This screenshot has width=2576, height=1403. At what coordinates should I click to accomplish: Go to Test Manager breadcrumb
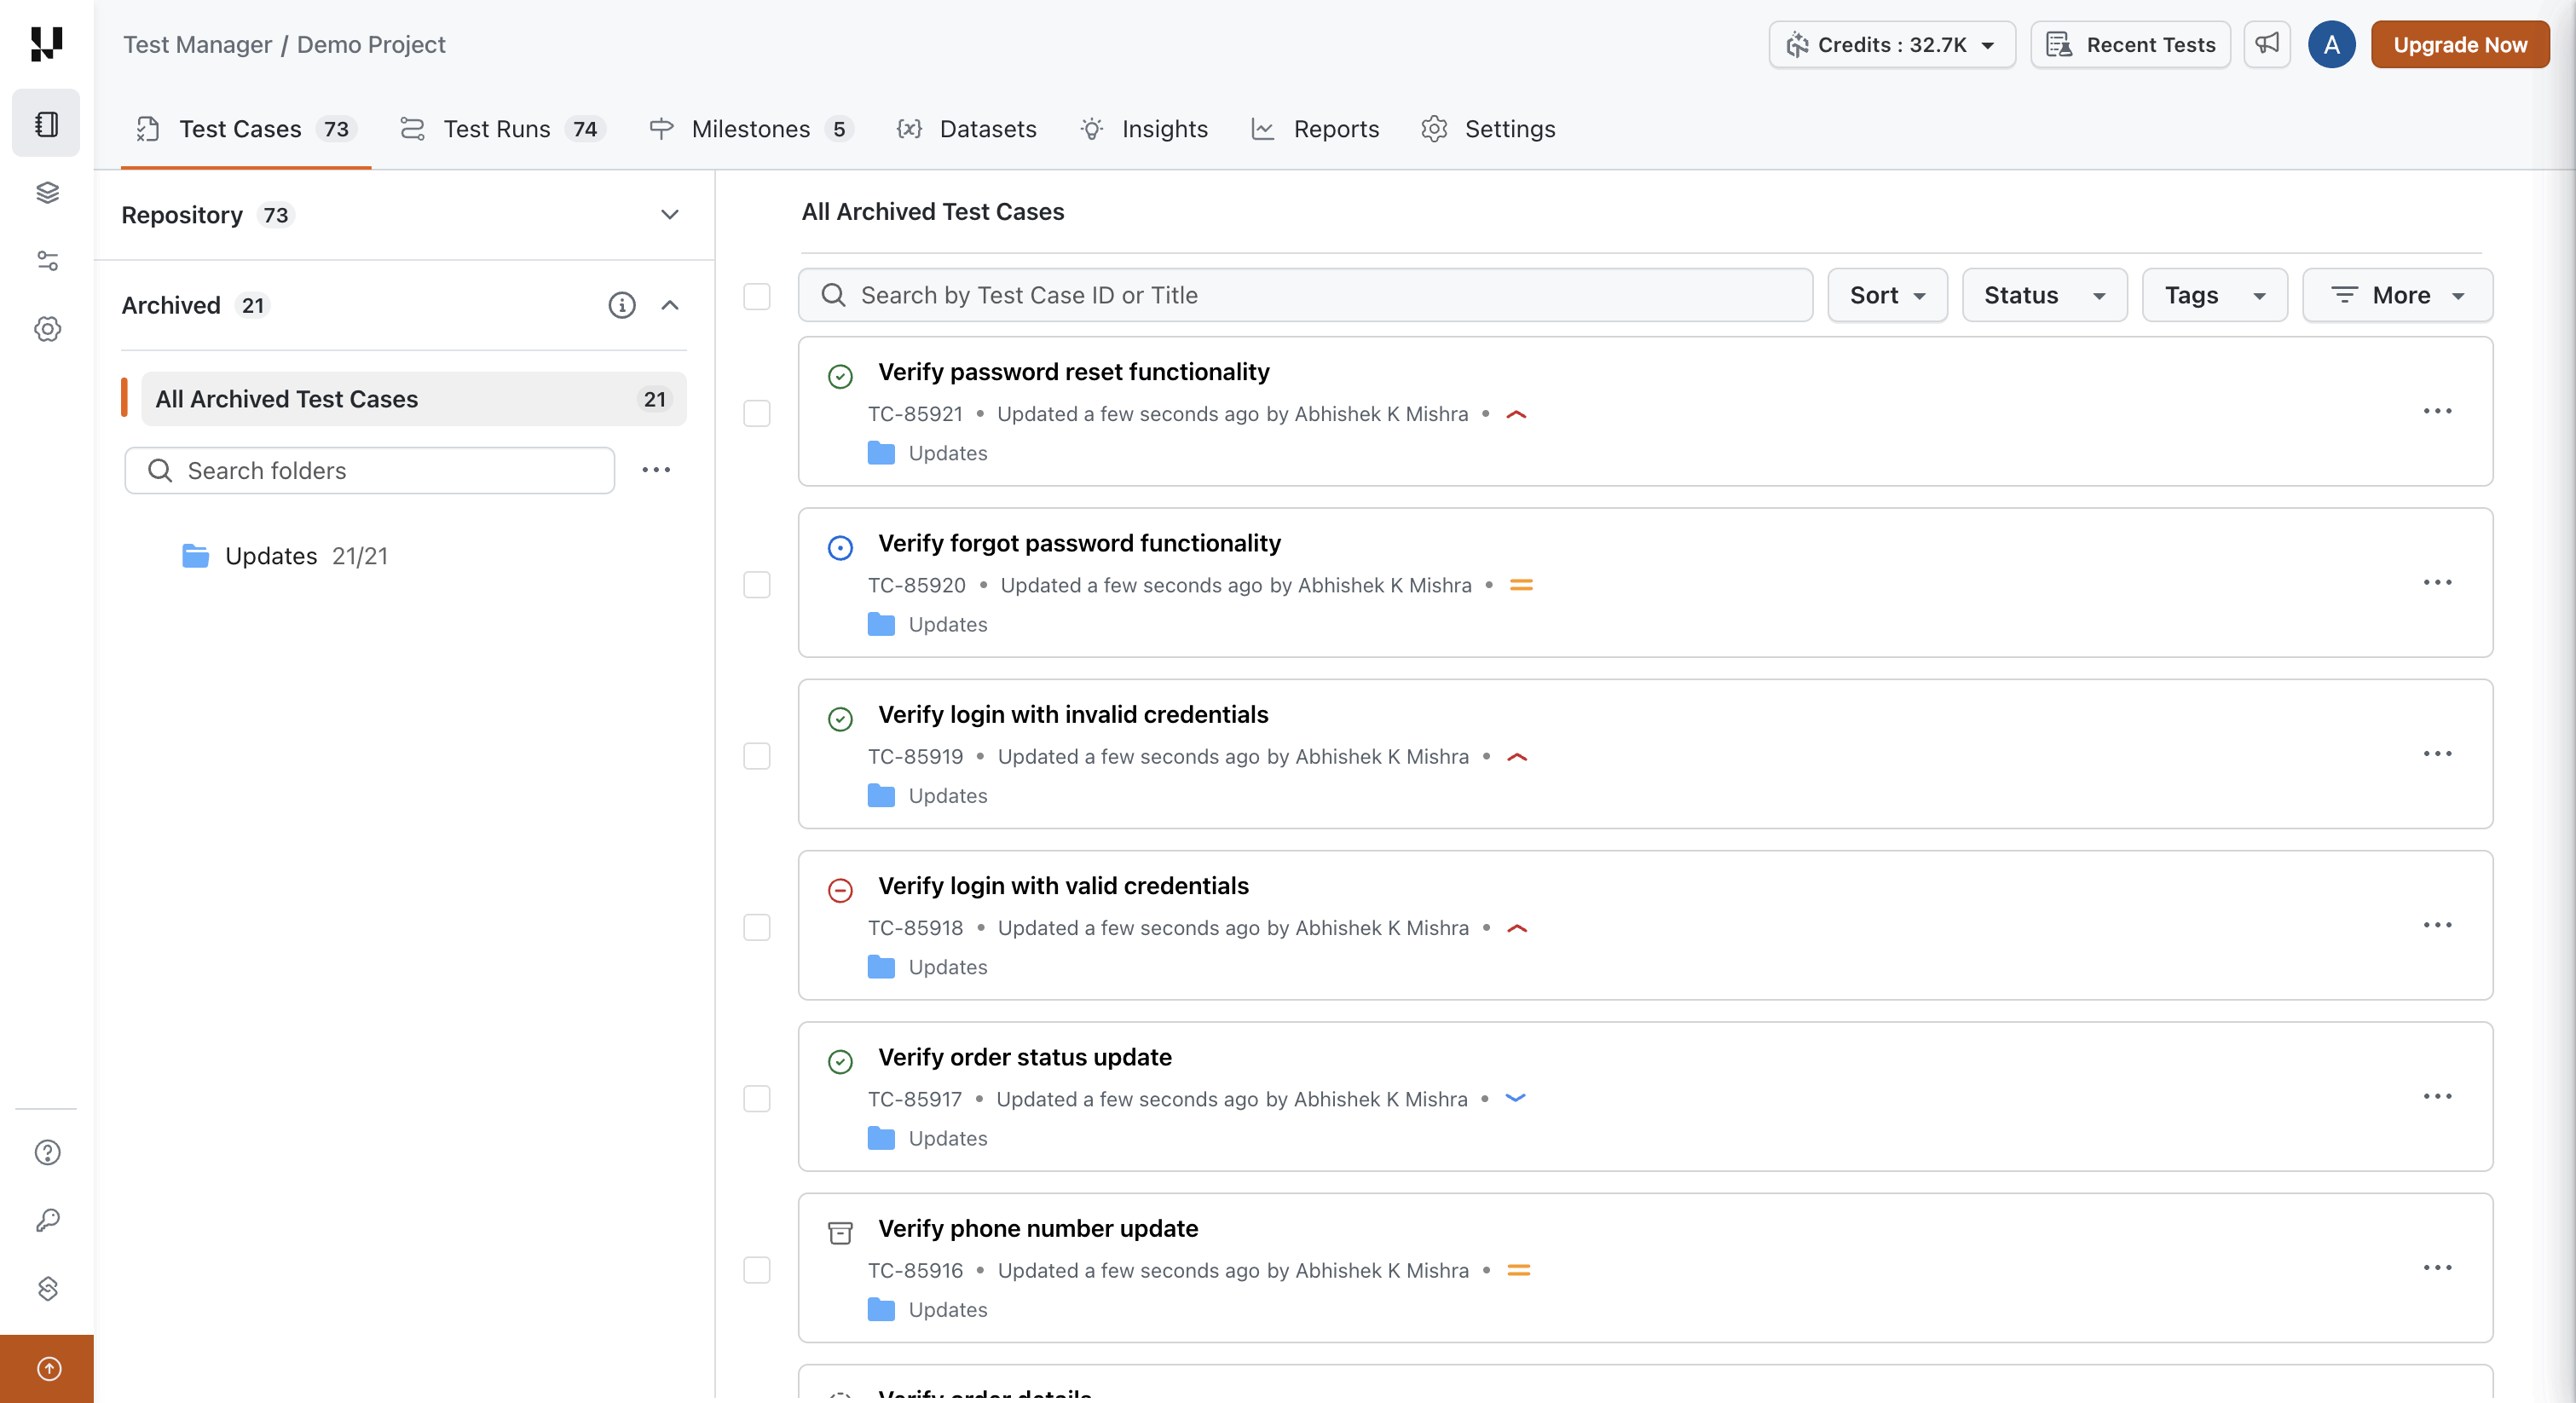point(197,44)
